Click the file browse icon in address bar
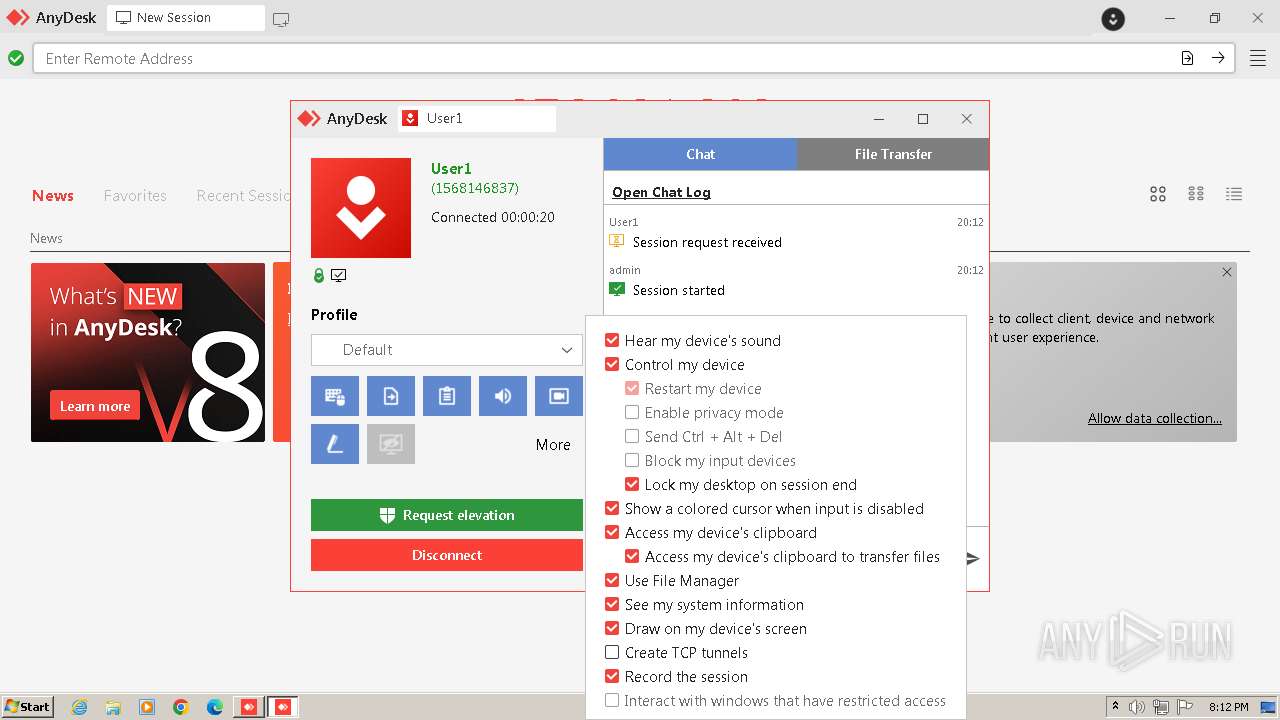This screenshot has height=720, width=1280. [1187, 58]
